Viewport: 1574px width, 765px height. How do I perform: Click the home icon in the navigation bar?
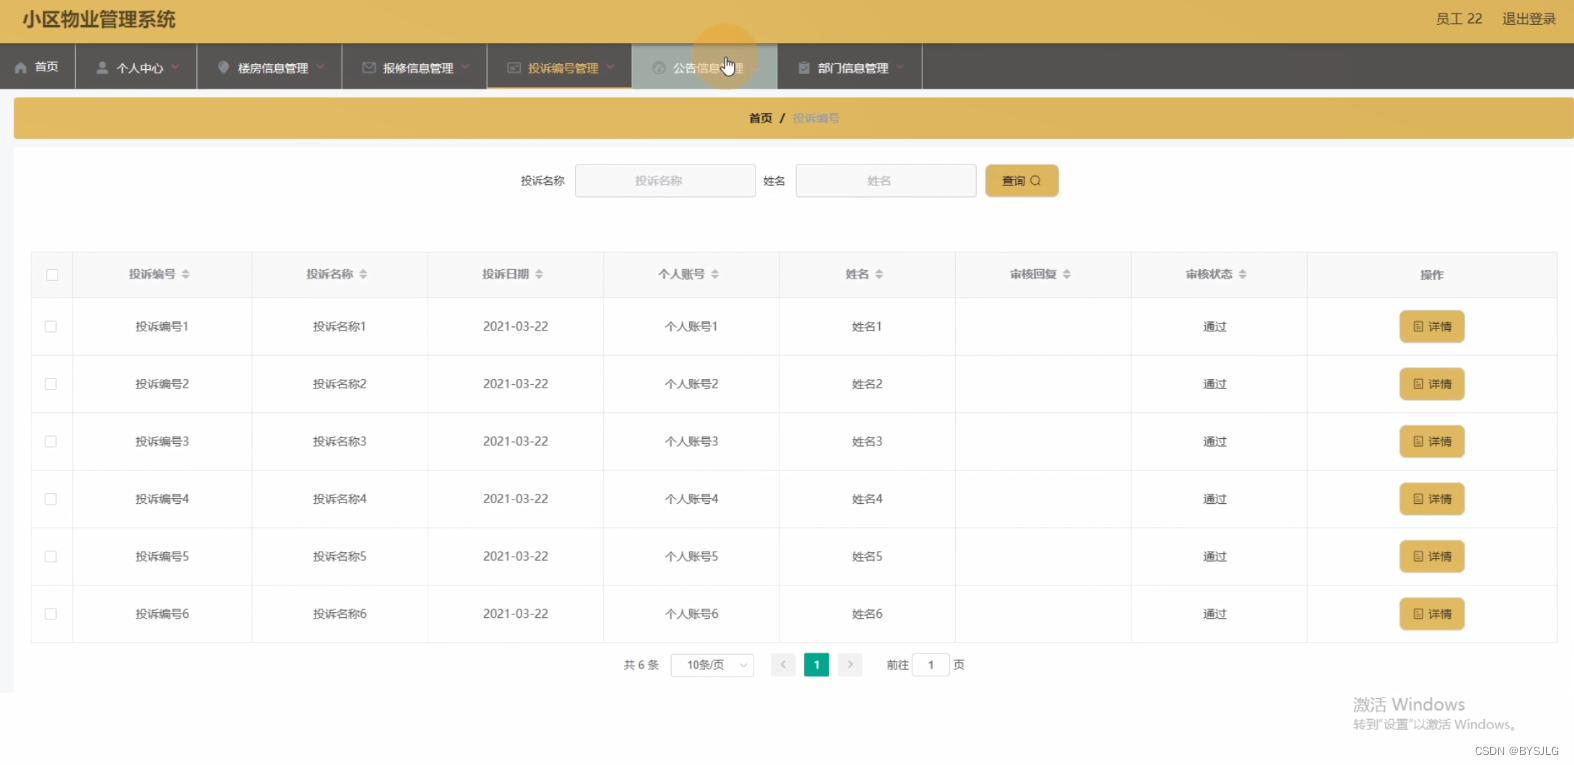(x=20, y=68)
